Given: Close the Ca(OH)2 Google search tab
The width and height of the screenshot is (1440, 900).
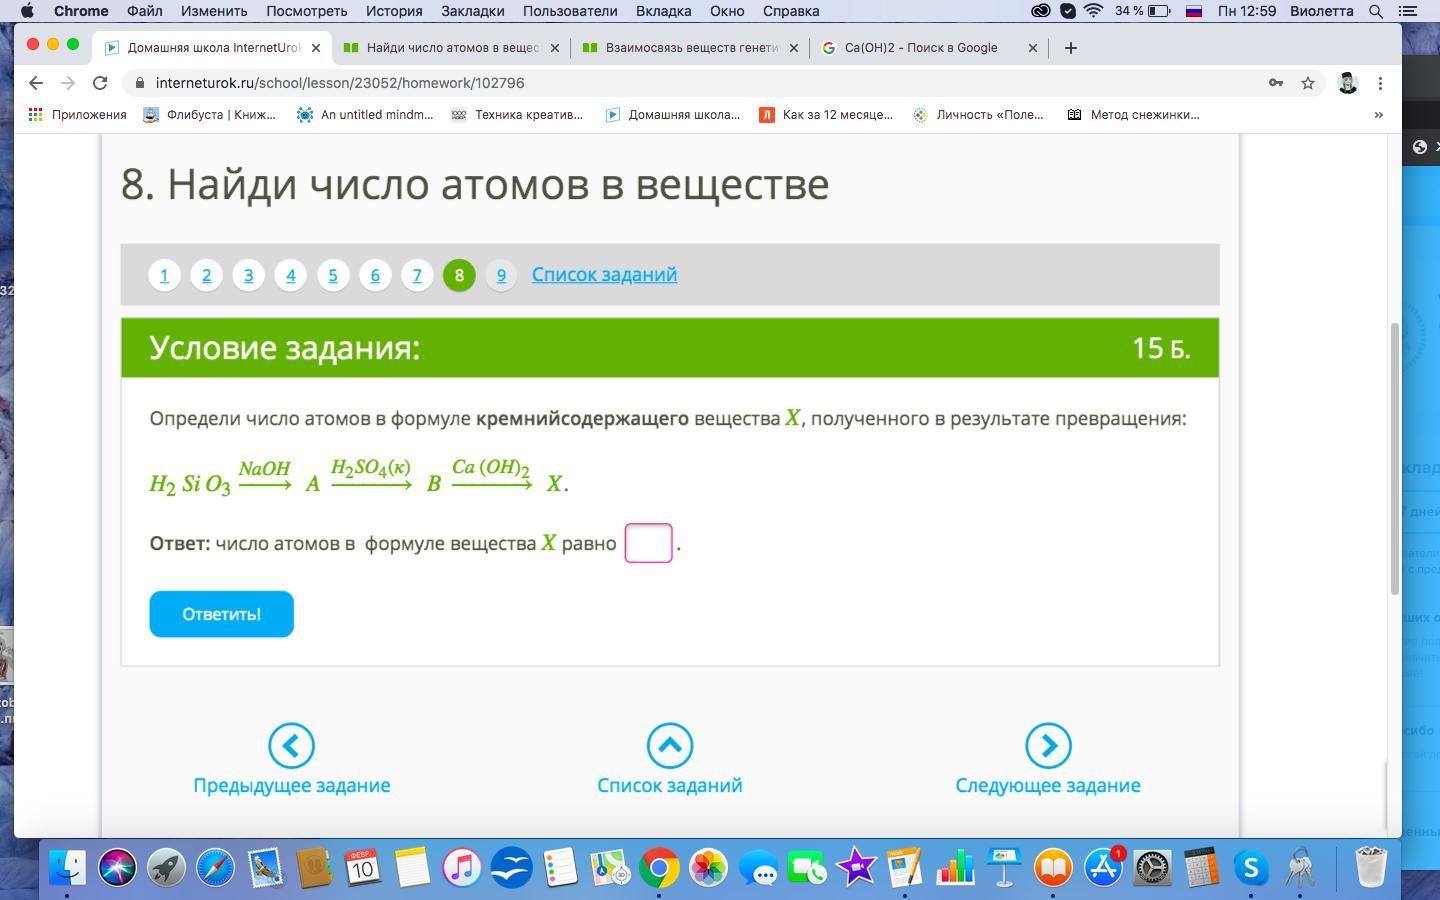Looking at the screenshot, I should [x=1033, y=48].
